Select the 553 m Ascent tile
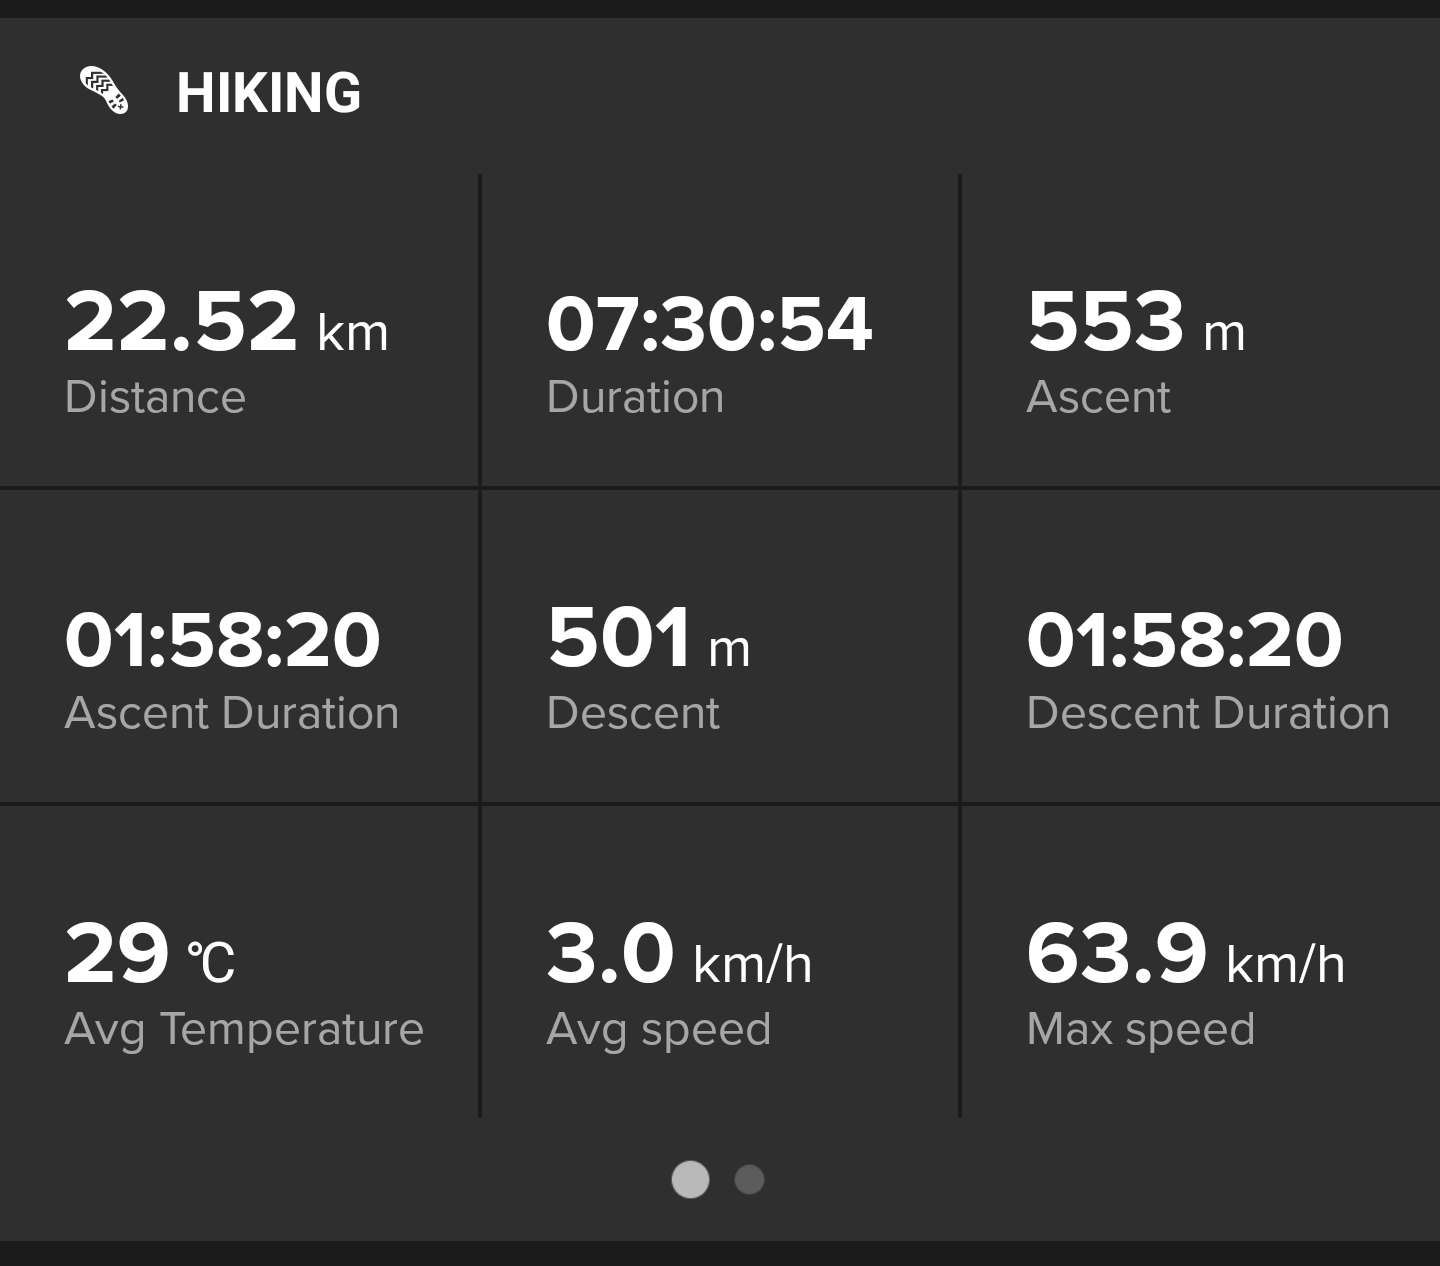This screenshot has width=1440, height=1266. [x=1201, y=330]
